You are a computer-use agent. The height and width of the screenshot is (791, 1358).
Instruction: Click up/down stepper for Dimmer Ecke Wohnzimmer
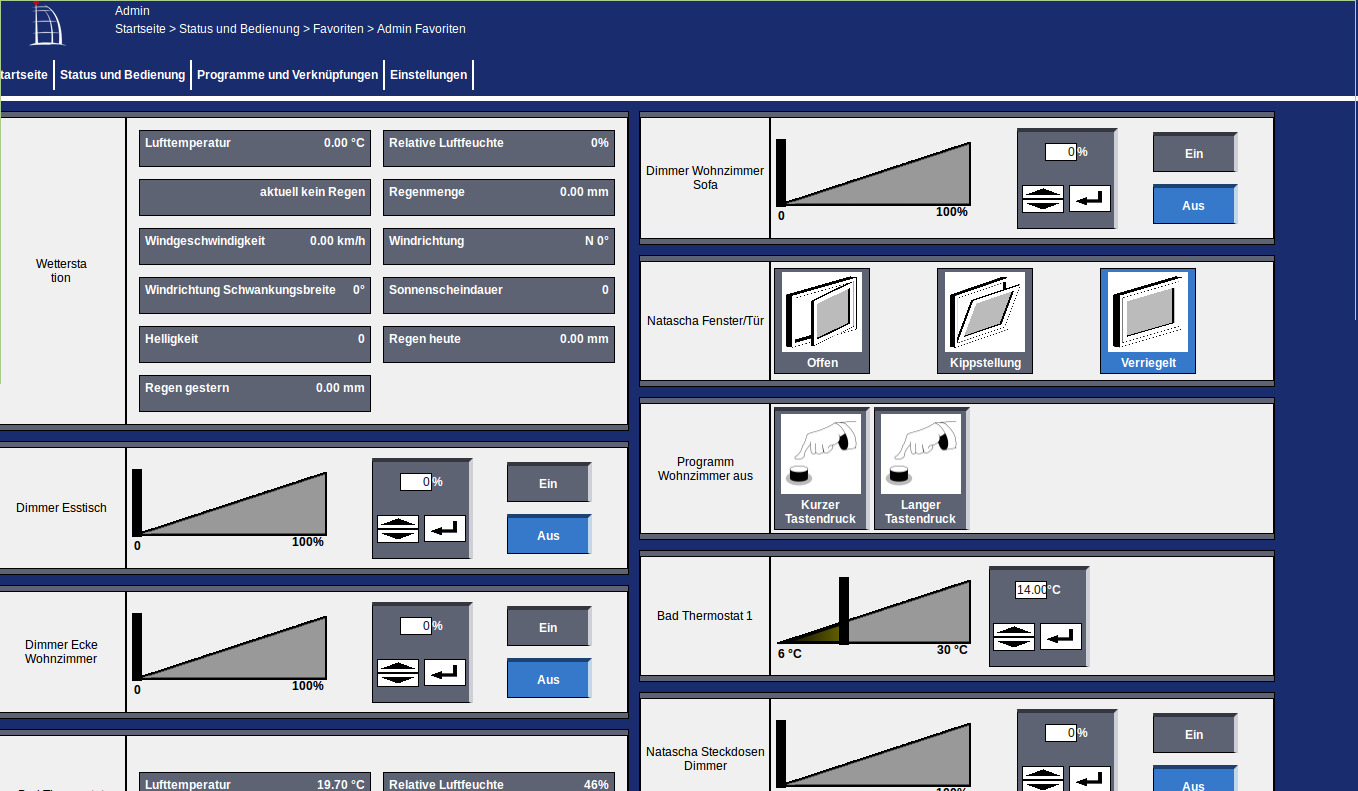tap(398, 672)
